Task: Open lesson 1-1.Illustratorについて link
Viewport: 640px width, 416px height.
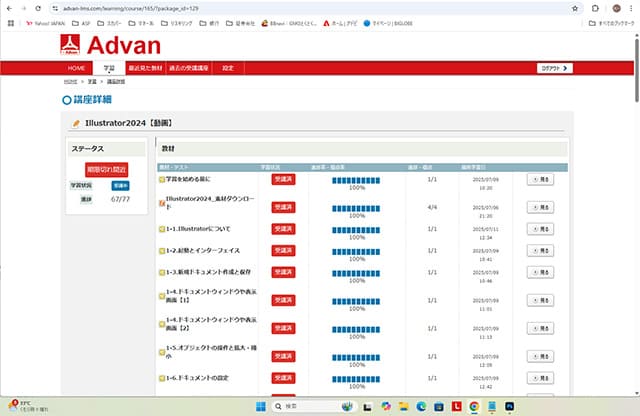Action: (x=205, y=227)
